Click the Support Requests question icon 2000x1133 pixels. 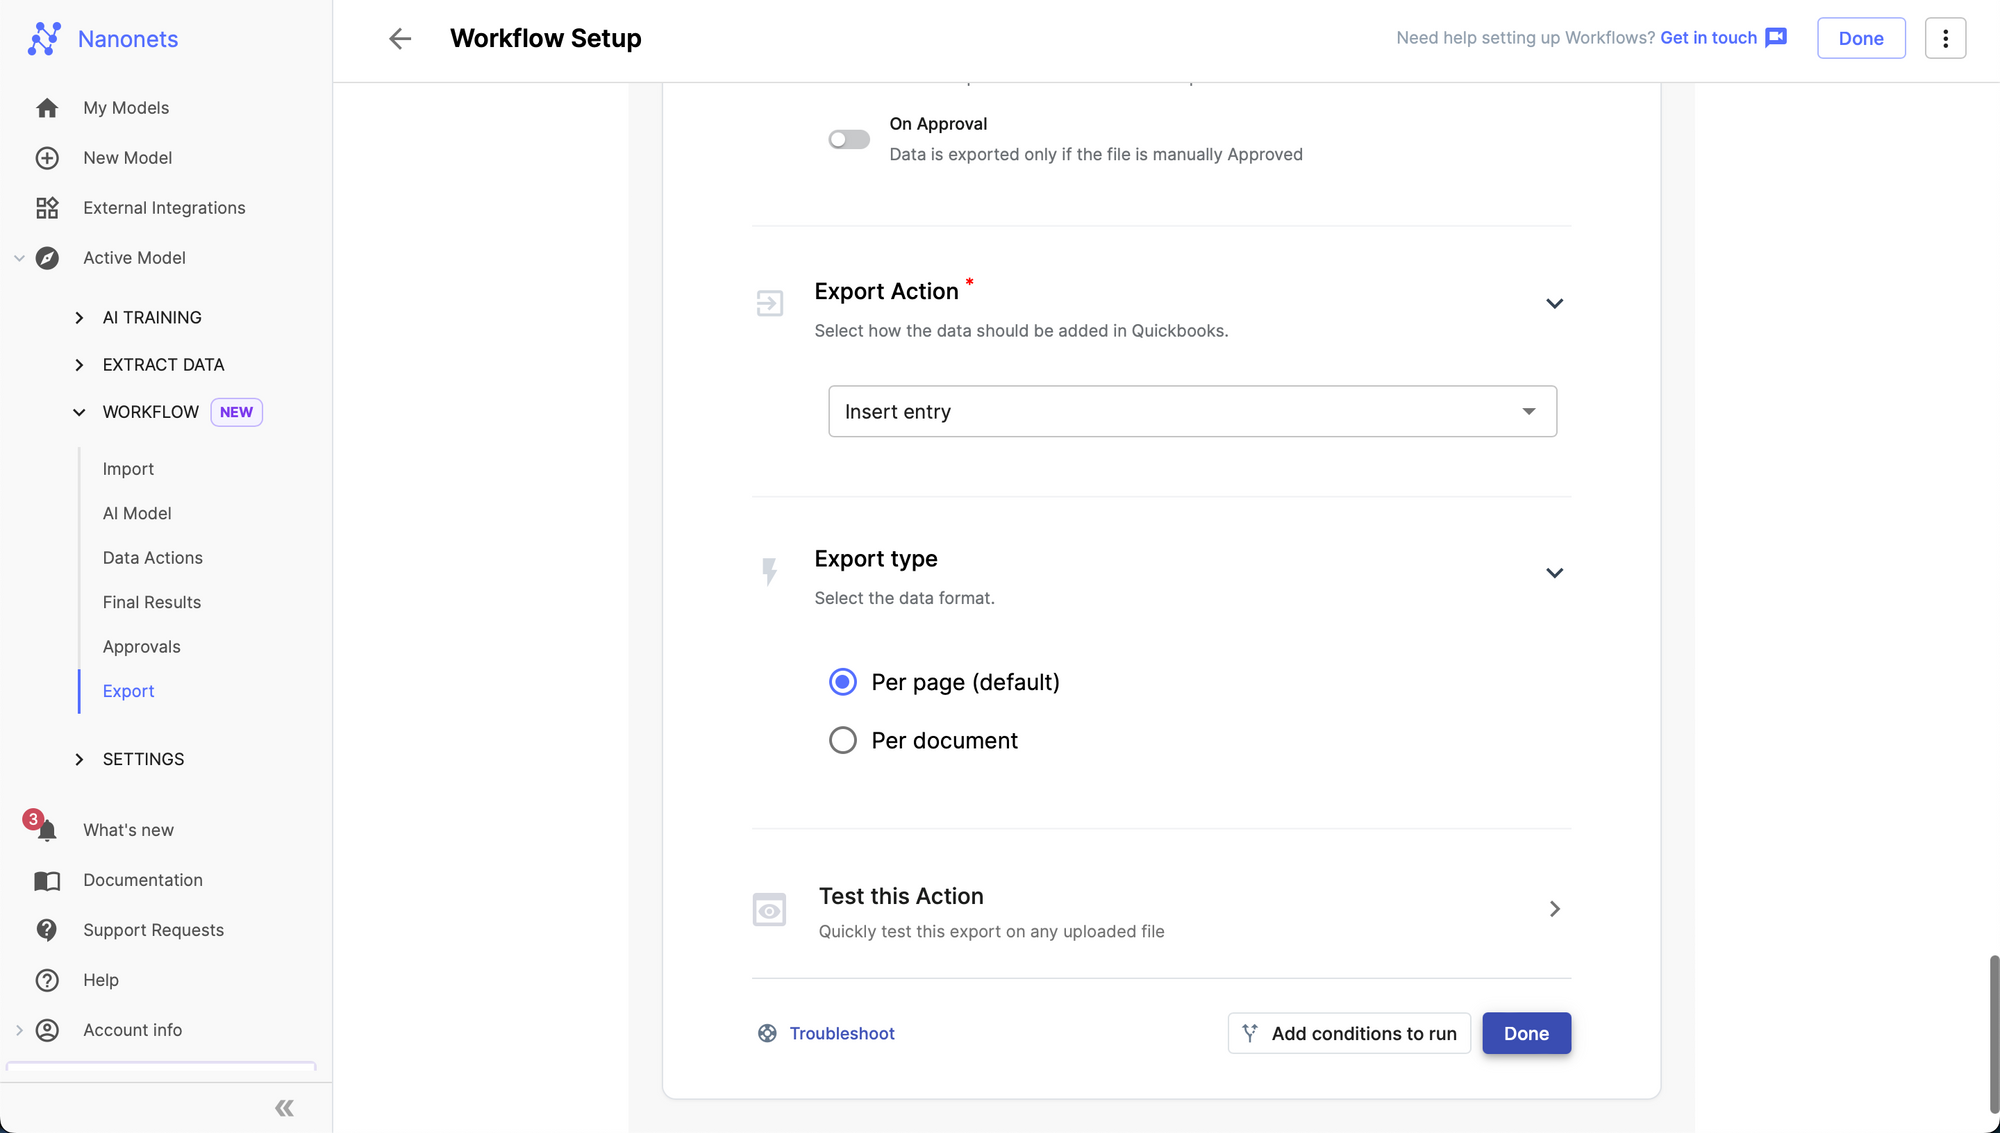tap(47, 930)
